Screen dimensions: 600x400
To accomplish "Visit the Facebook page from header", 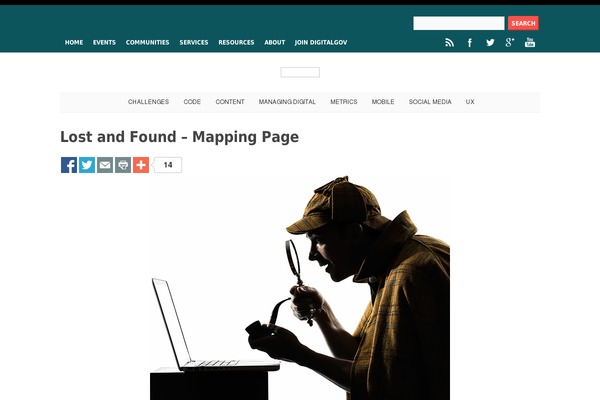I will point(470,42).
